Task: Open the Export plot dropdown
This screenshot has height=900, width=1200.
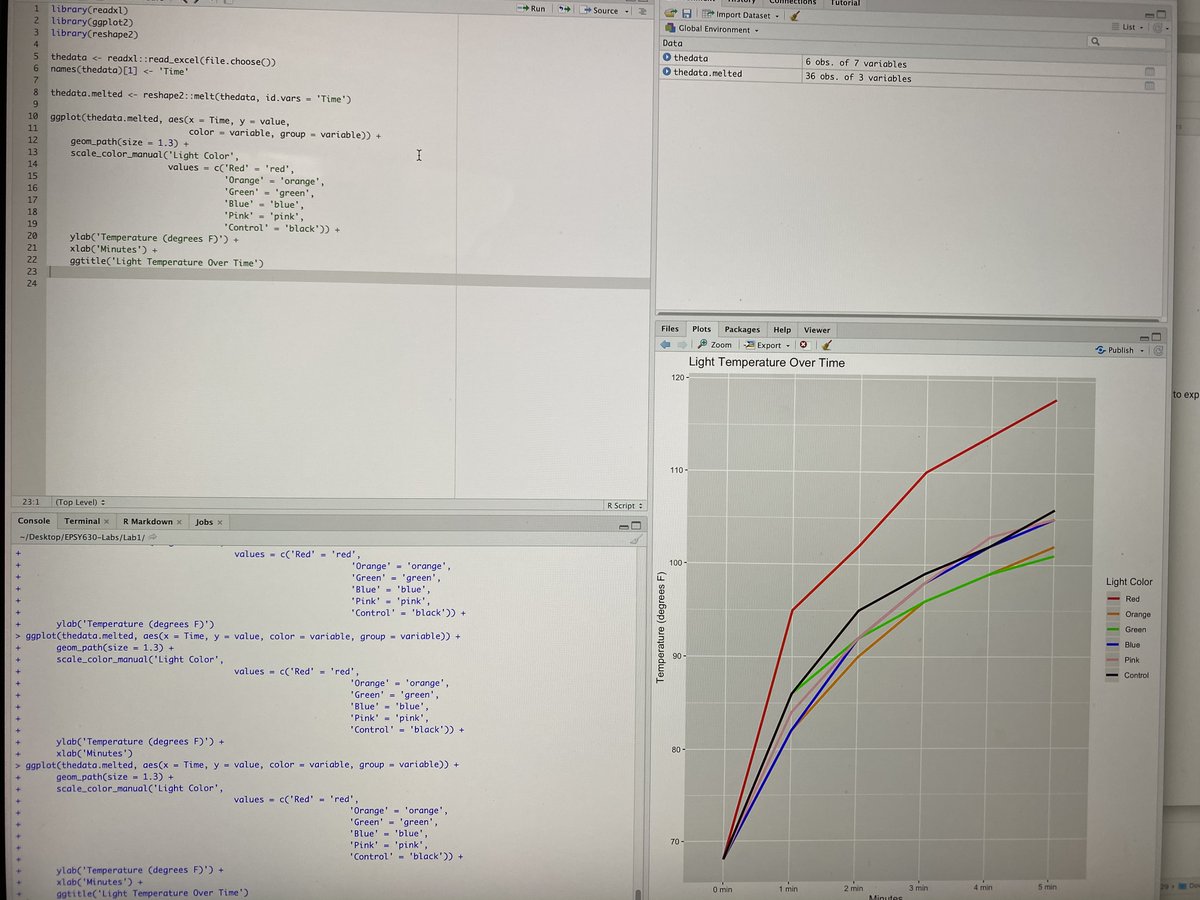Action: pos(767,345)
